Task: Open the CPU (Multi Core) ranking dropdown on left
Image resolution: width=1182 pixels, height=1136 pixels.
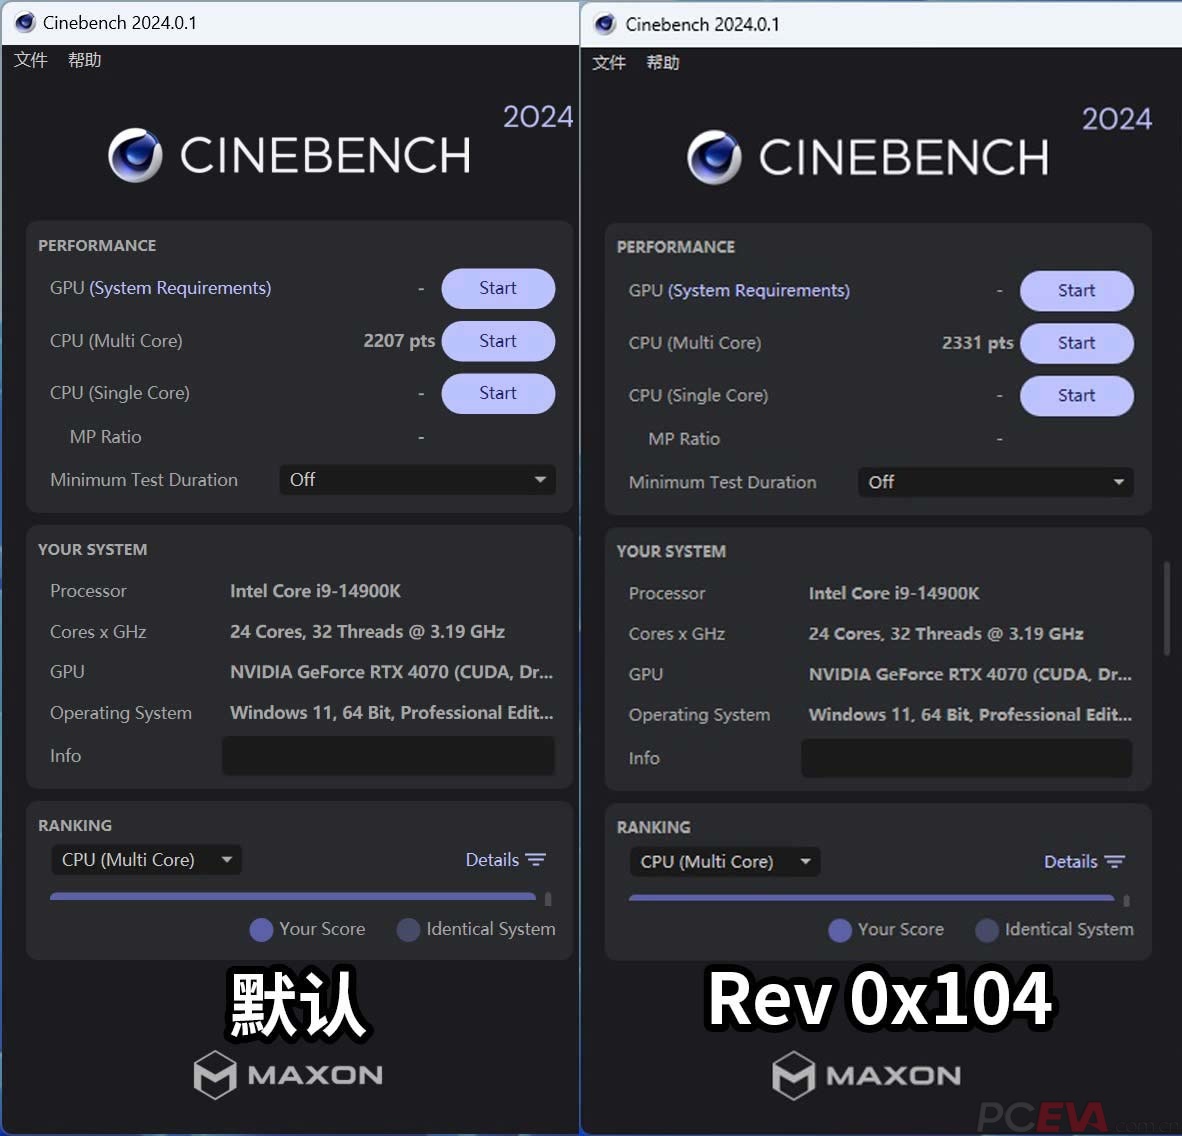Action: tap(146, 859)
